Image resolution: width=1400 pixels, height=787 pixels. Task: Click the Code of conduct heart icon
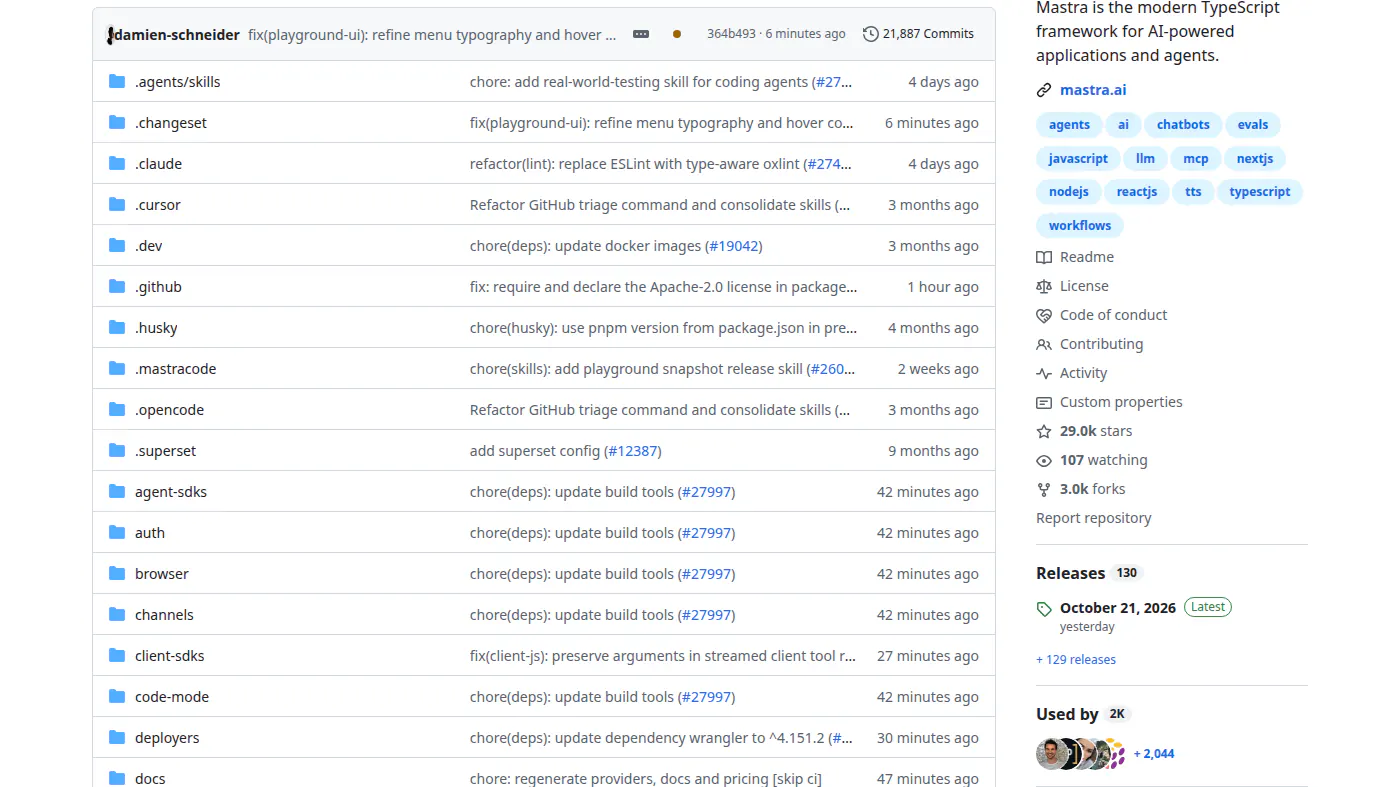click(1044, 315)
